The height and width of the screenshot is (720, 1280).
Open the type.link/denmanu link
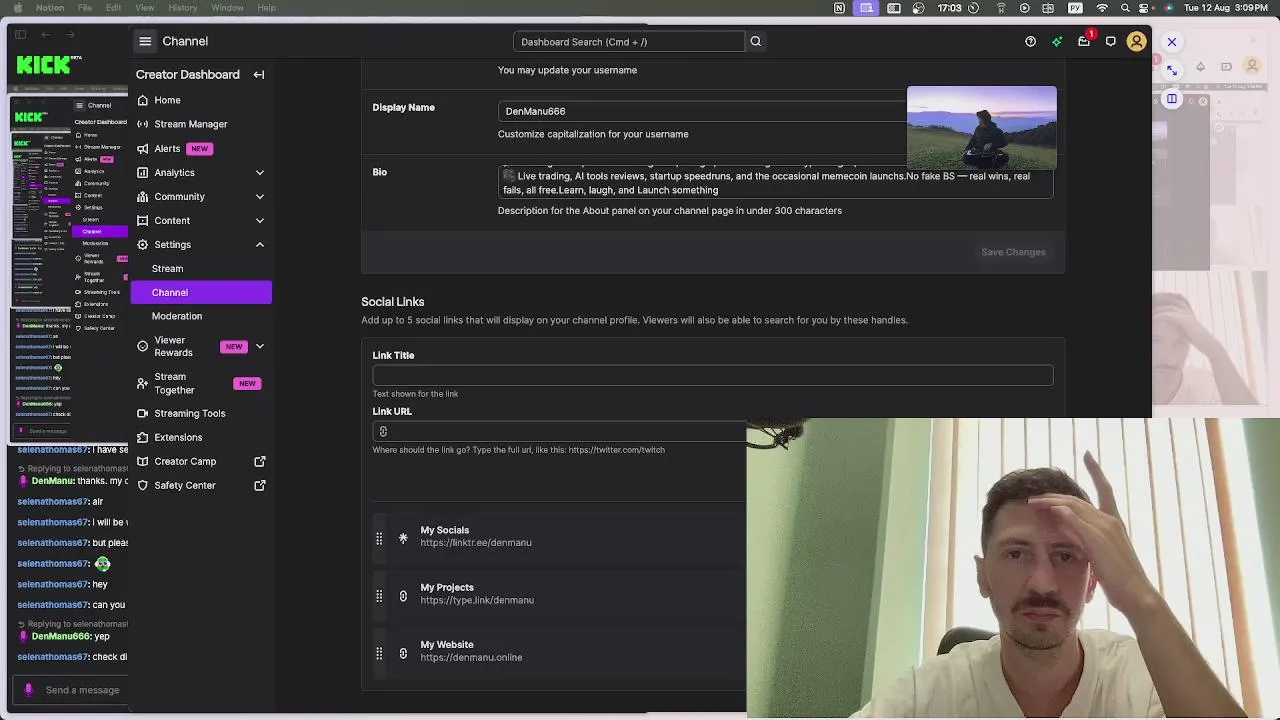477,600
